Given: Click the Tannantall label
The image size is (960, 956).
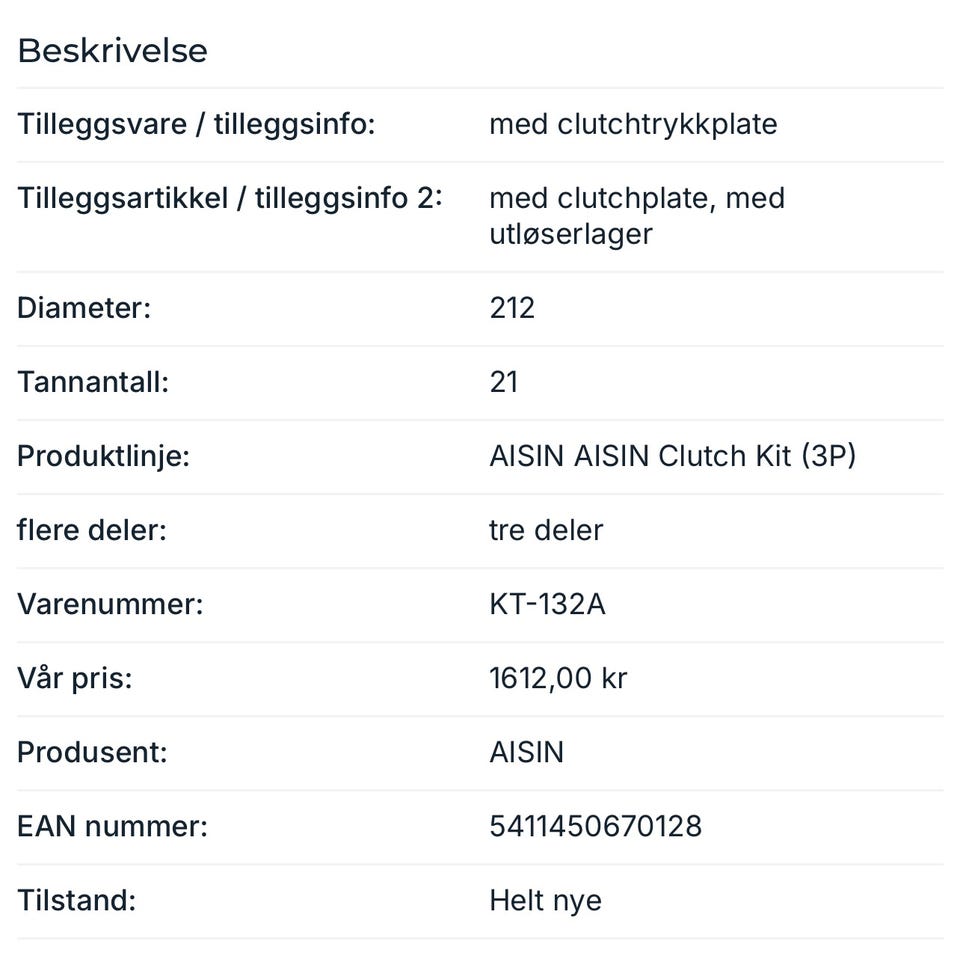Looking at the screenshot, I should pyautogui.click(x=93, y=382).
